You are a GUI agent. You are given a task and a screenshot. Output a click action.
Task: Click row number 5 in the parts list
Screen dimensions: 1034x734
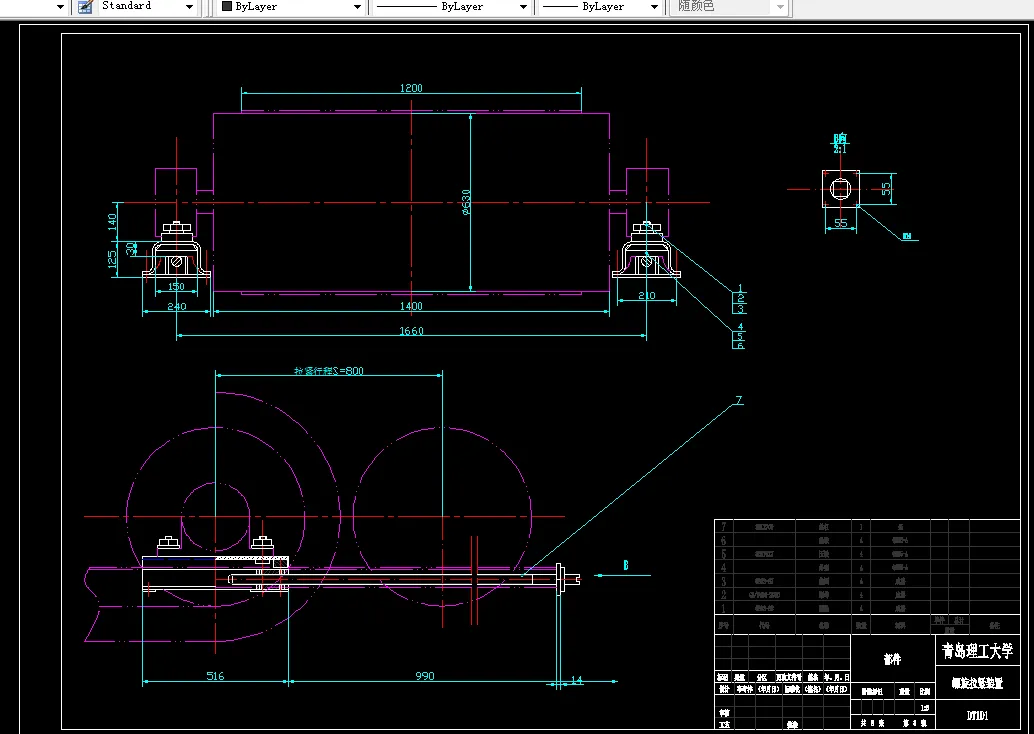(723, 554)
